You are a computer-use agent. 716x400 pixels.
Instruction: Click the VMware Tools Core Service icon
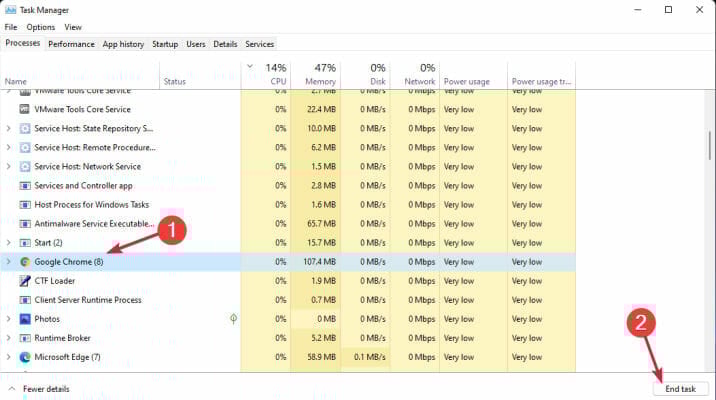tap(25, 109)
